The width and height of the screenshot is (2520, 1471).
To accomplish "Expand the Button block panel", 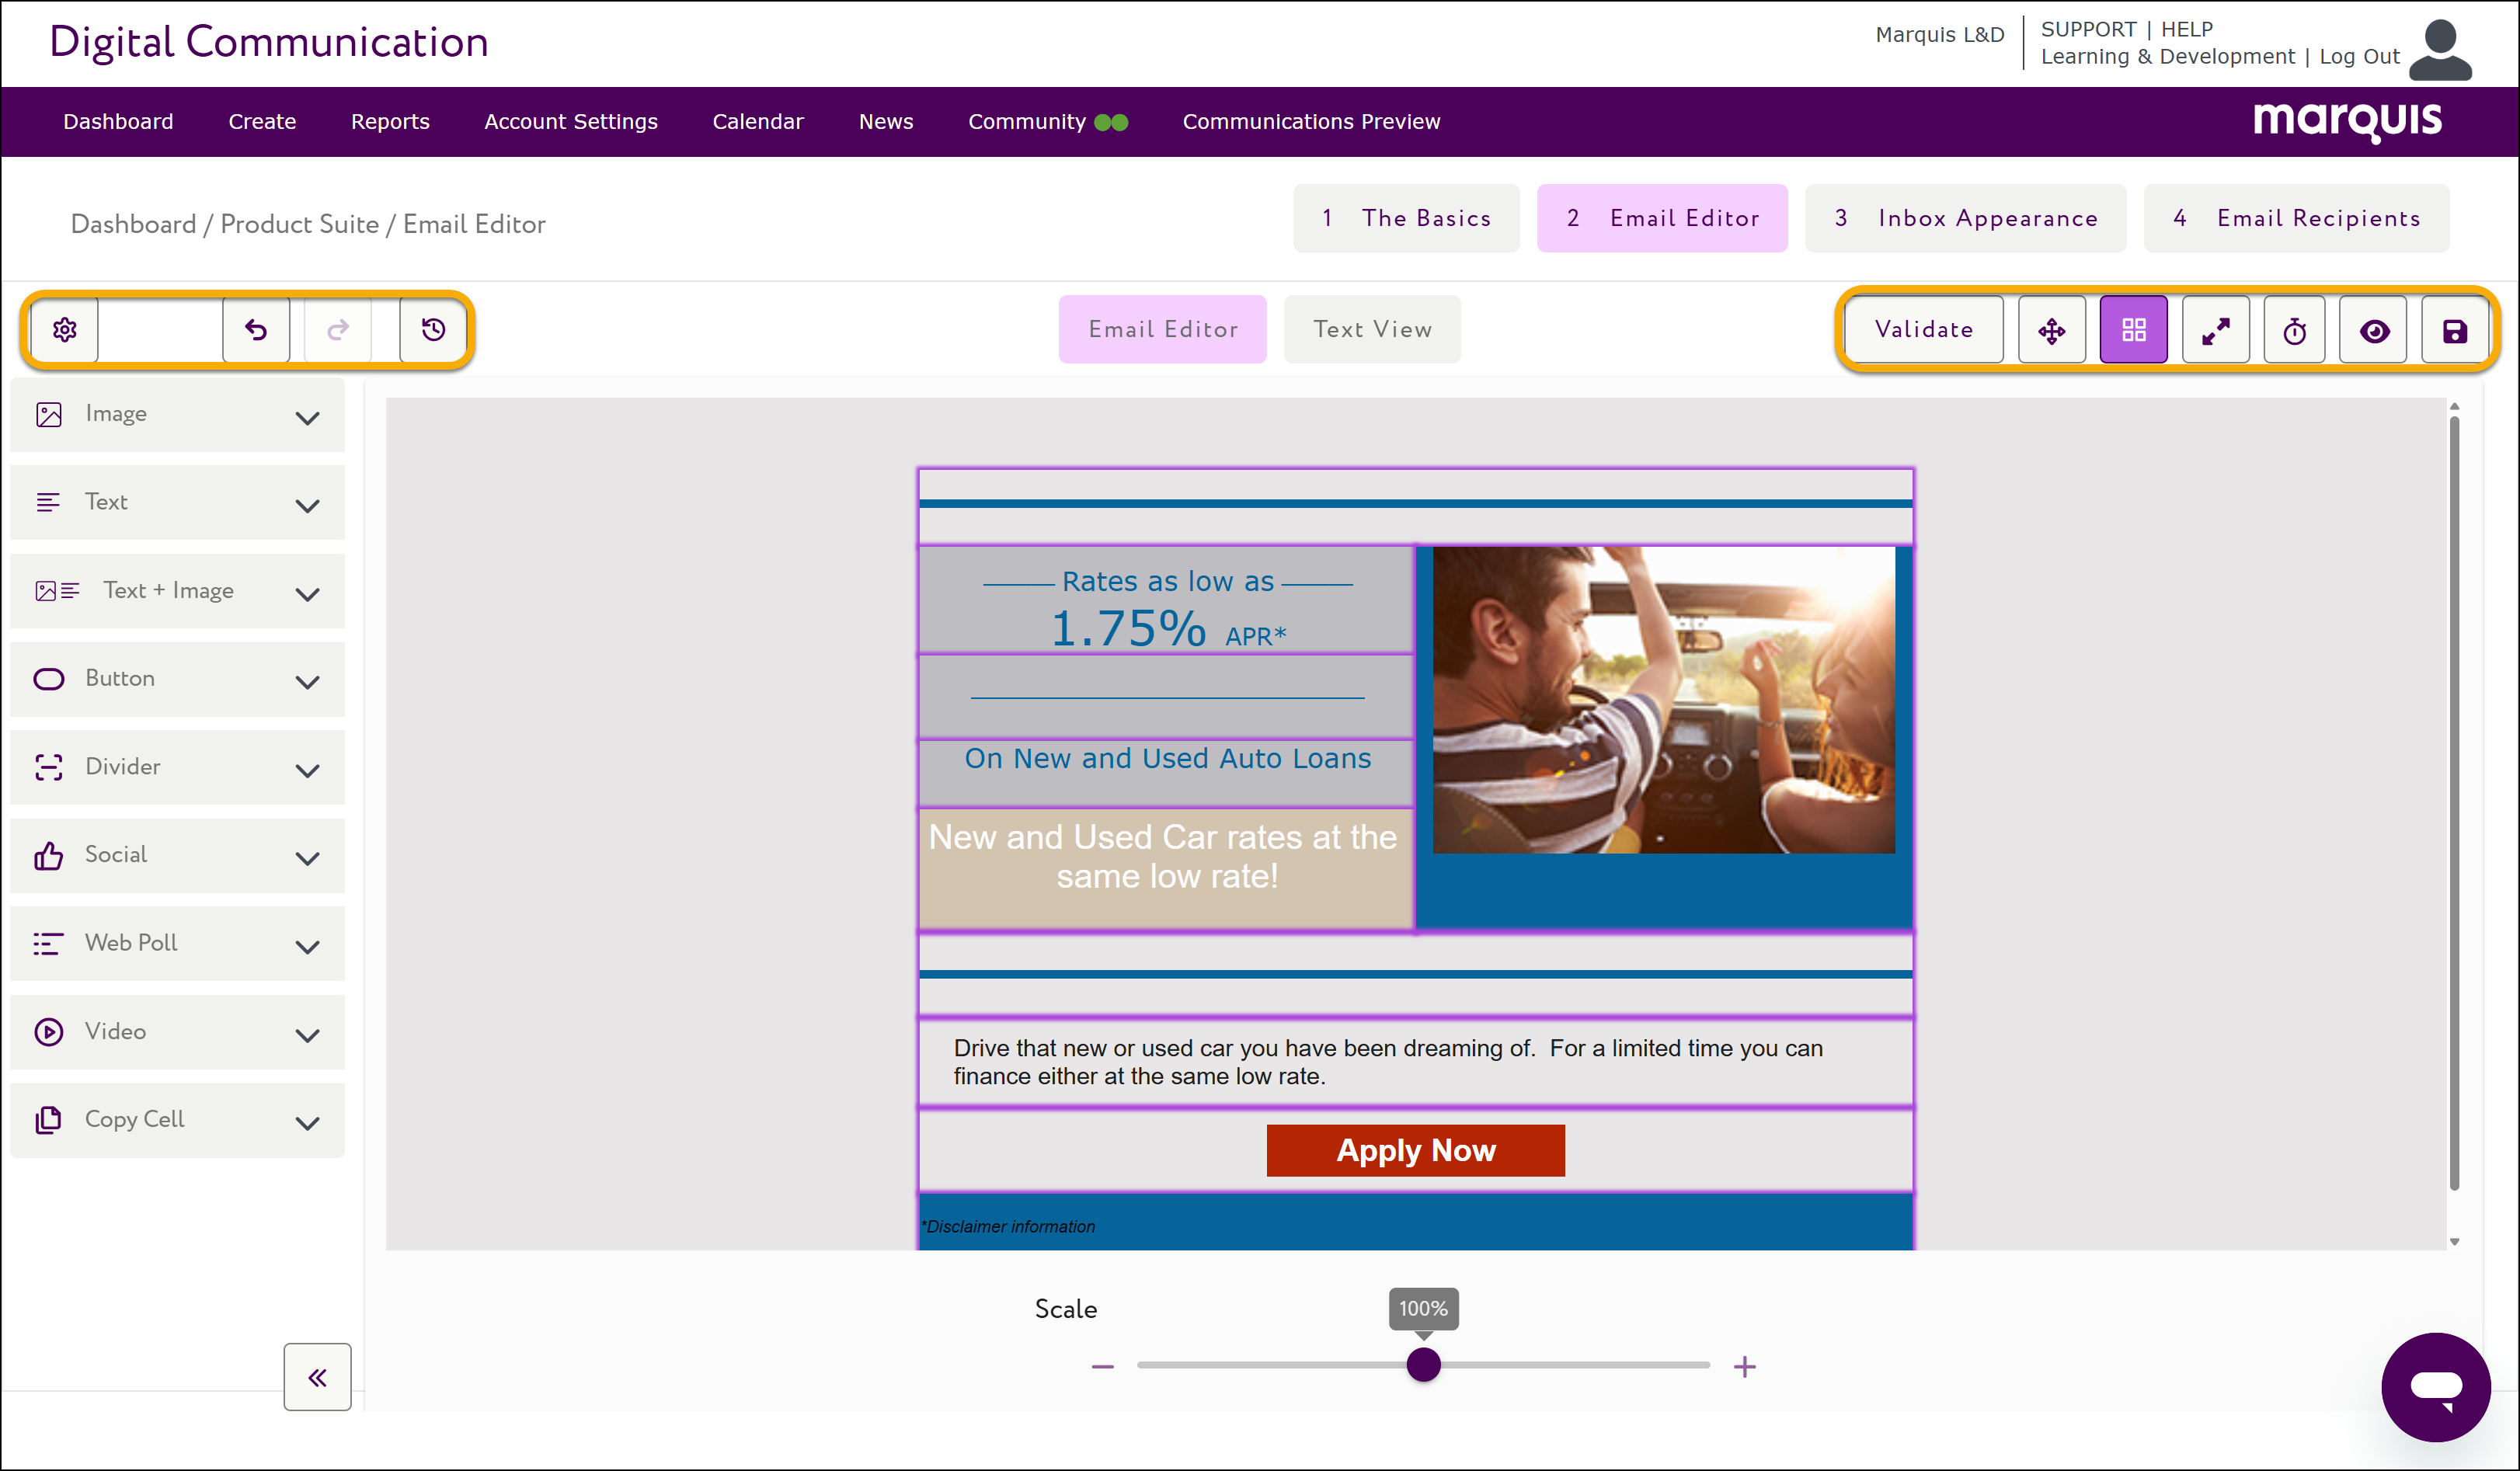I will (177, 679).
